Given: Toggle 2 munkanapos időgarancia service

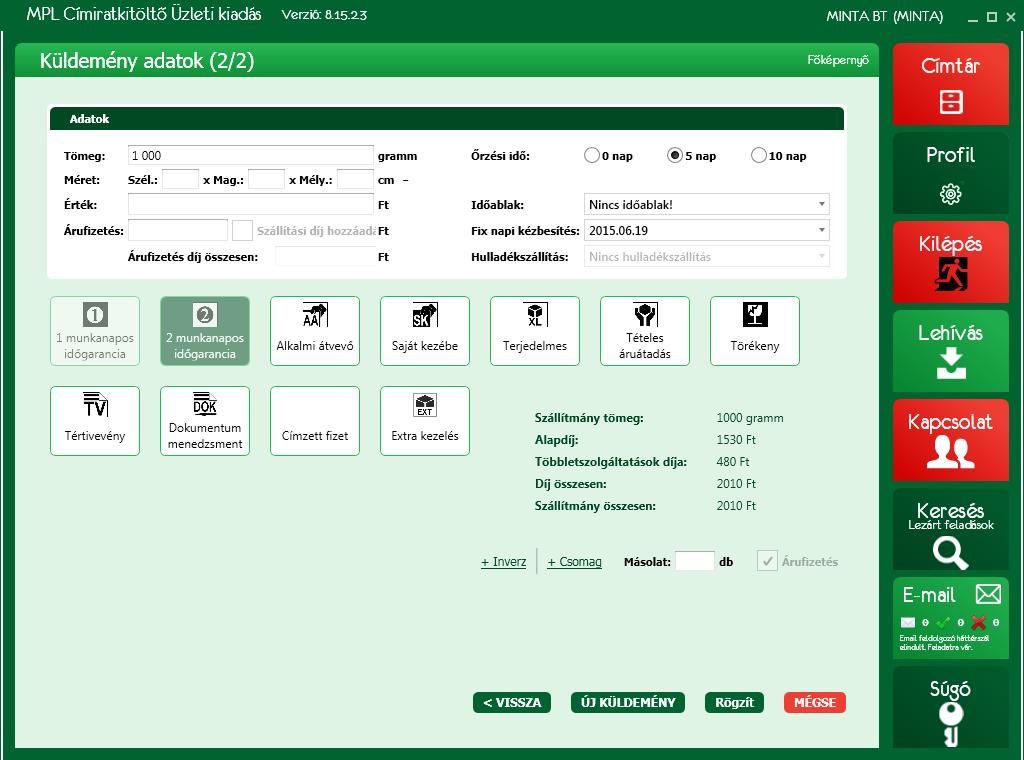Looking at the screenshot, I should [x=205, y=331].
